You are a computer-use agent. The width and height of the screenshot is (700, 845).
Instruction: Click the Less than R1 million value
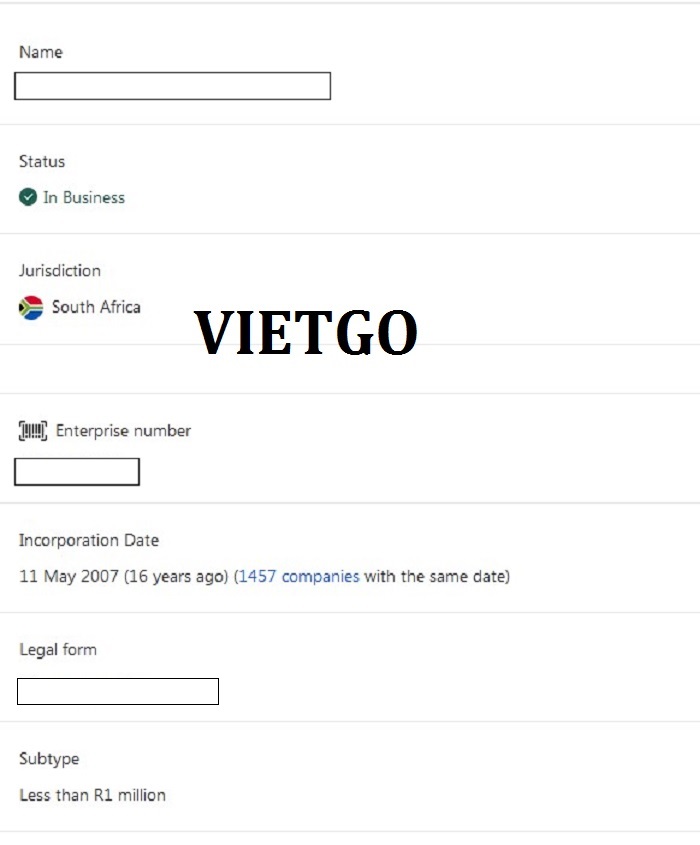(92, 795)
